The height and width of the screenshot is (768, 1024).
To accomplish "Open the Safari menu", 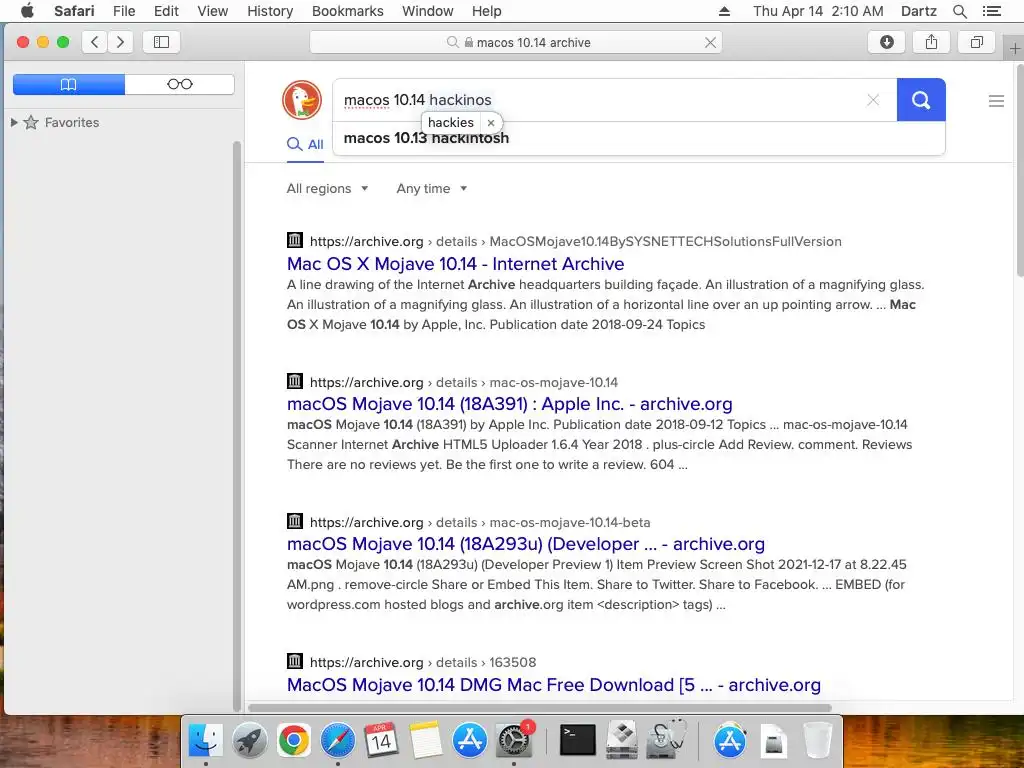I will point(74,11).
